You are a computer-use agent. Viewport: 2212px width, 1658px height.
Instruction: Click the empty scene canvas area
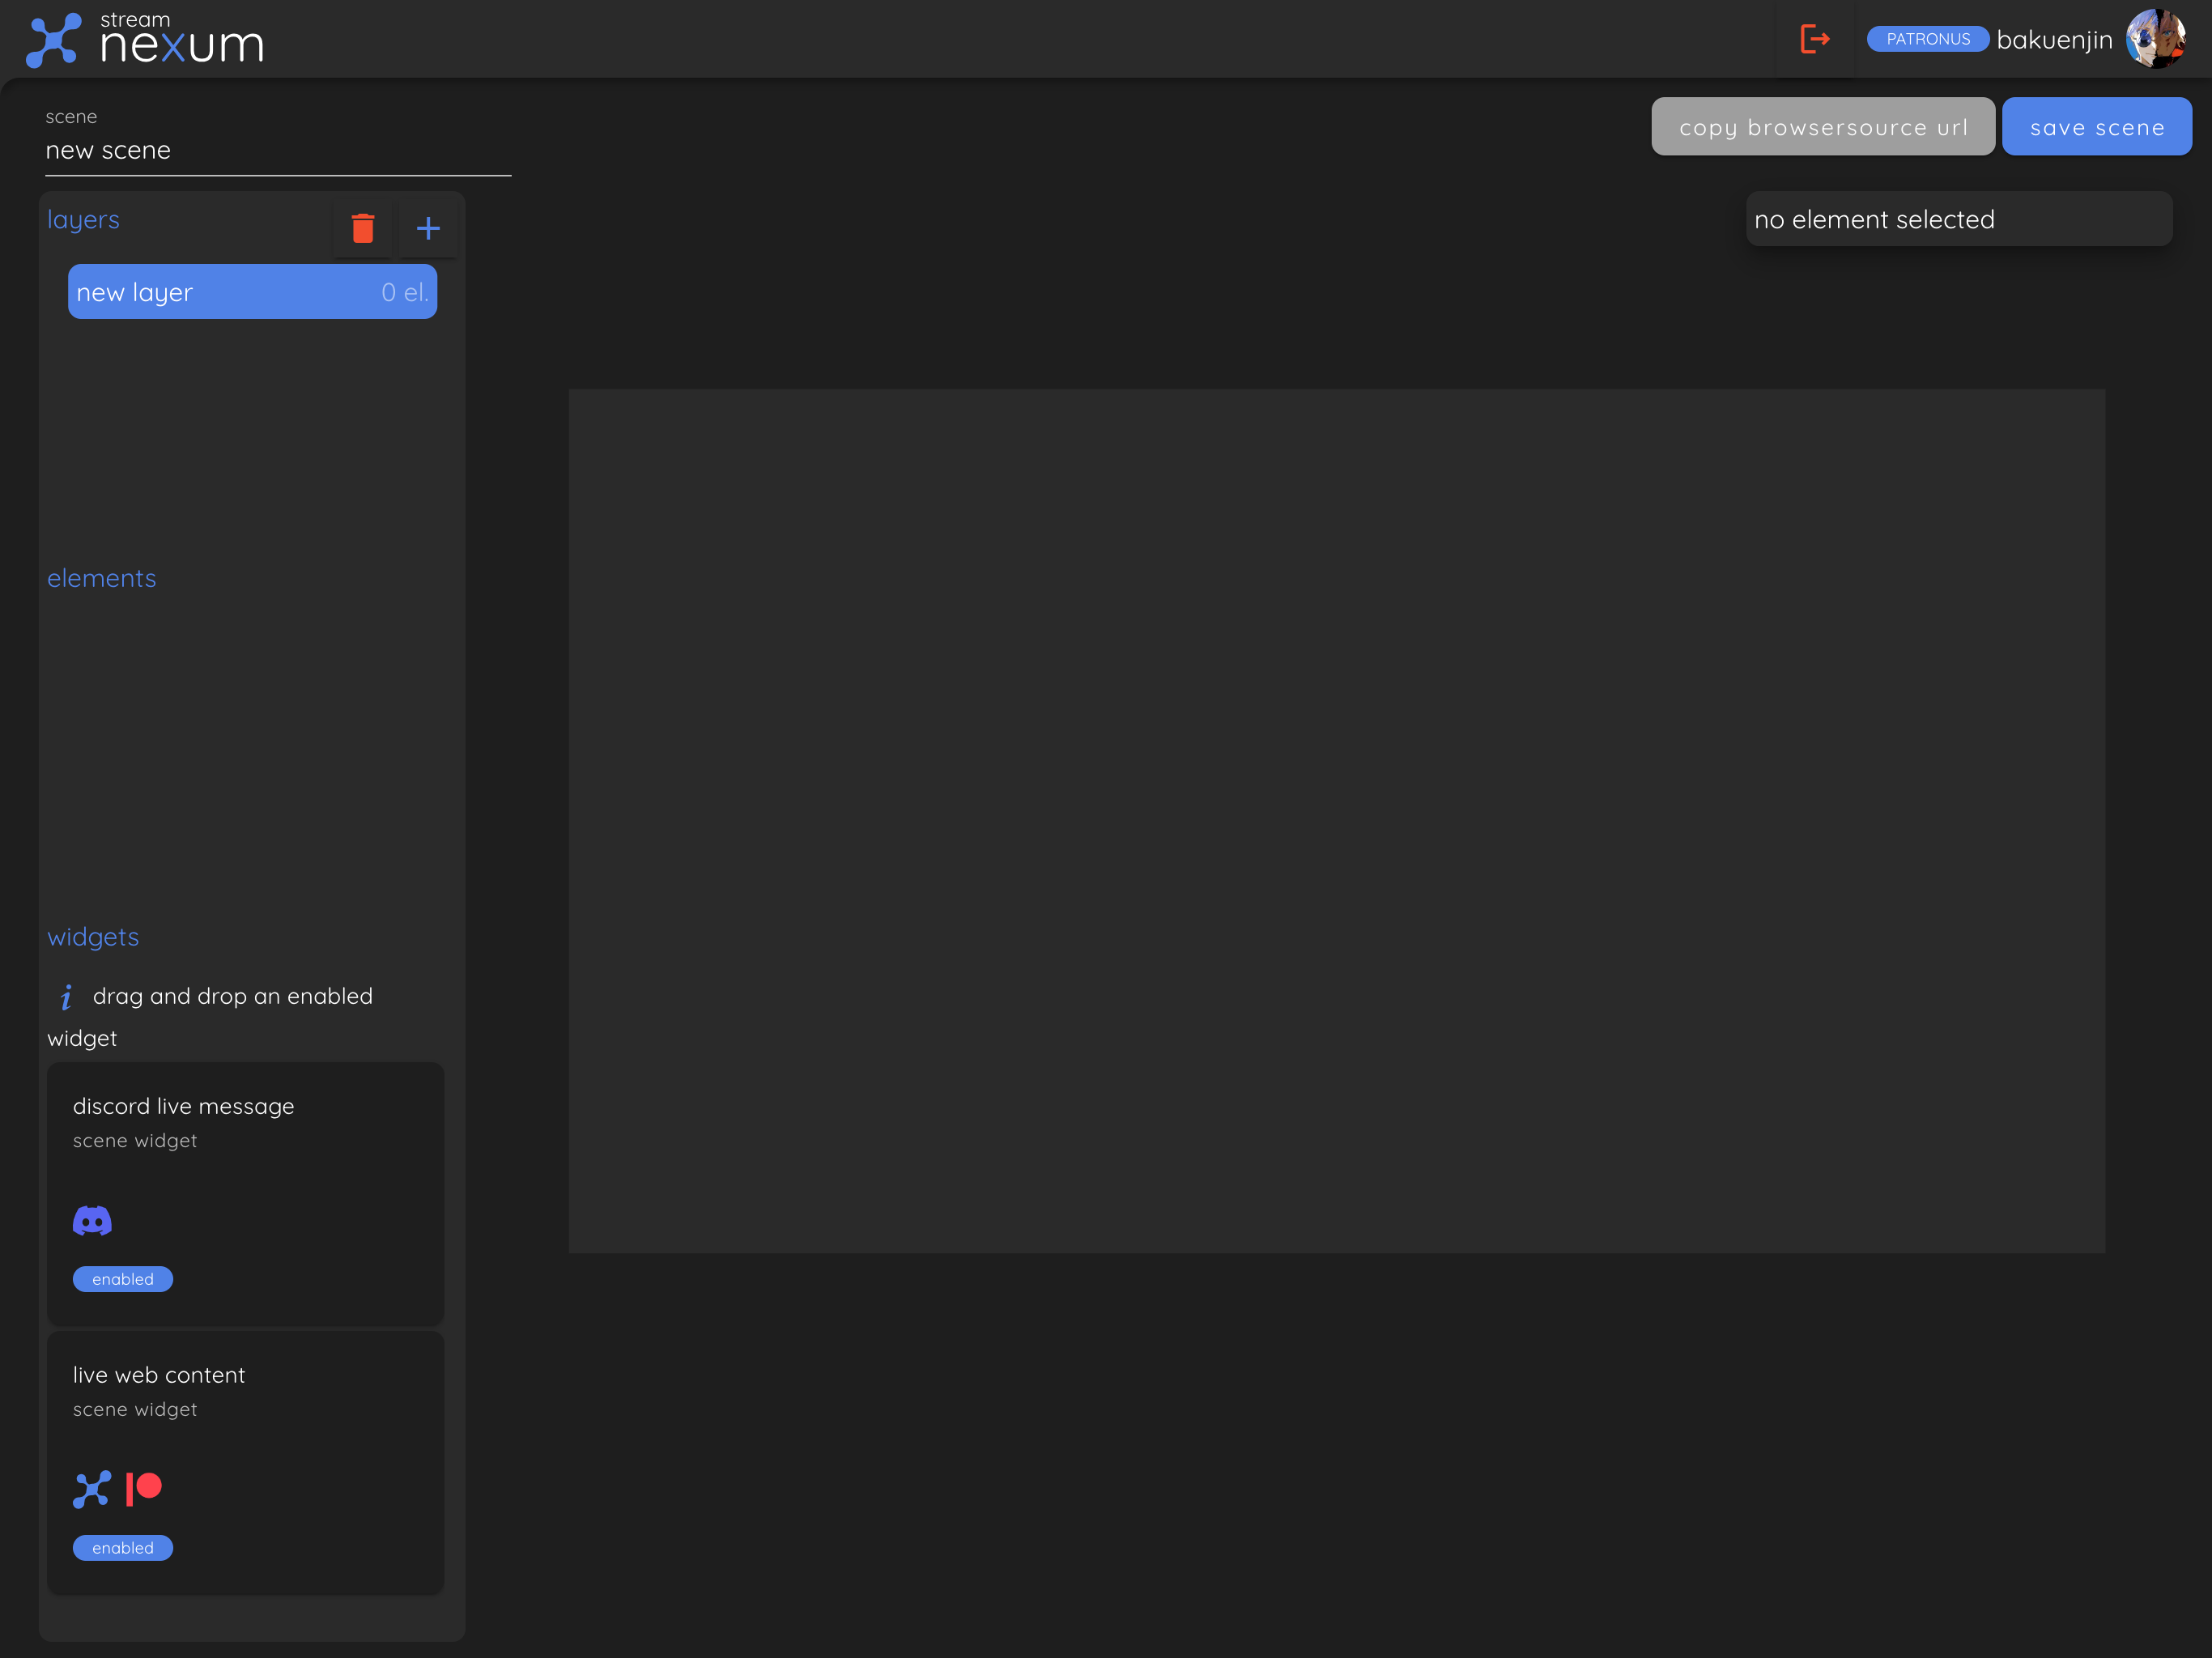click(1336, 820)
